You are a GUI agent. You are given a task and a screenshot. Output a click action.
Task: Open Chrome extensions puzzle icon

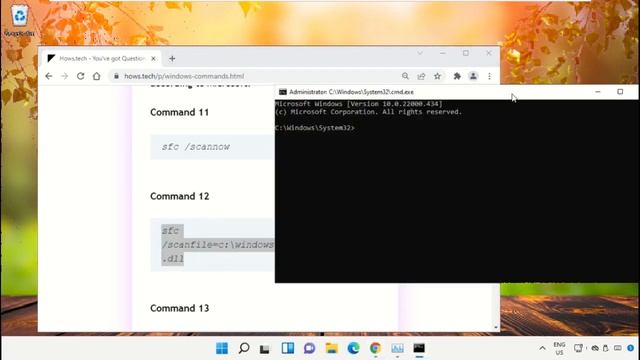click(x=457, y=76)
